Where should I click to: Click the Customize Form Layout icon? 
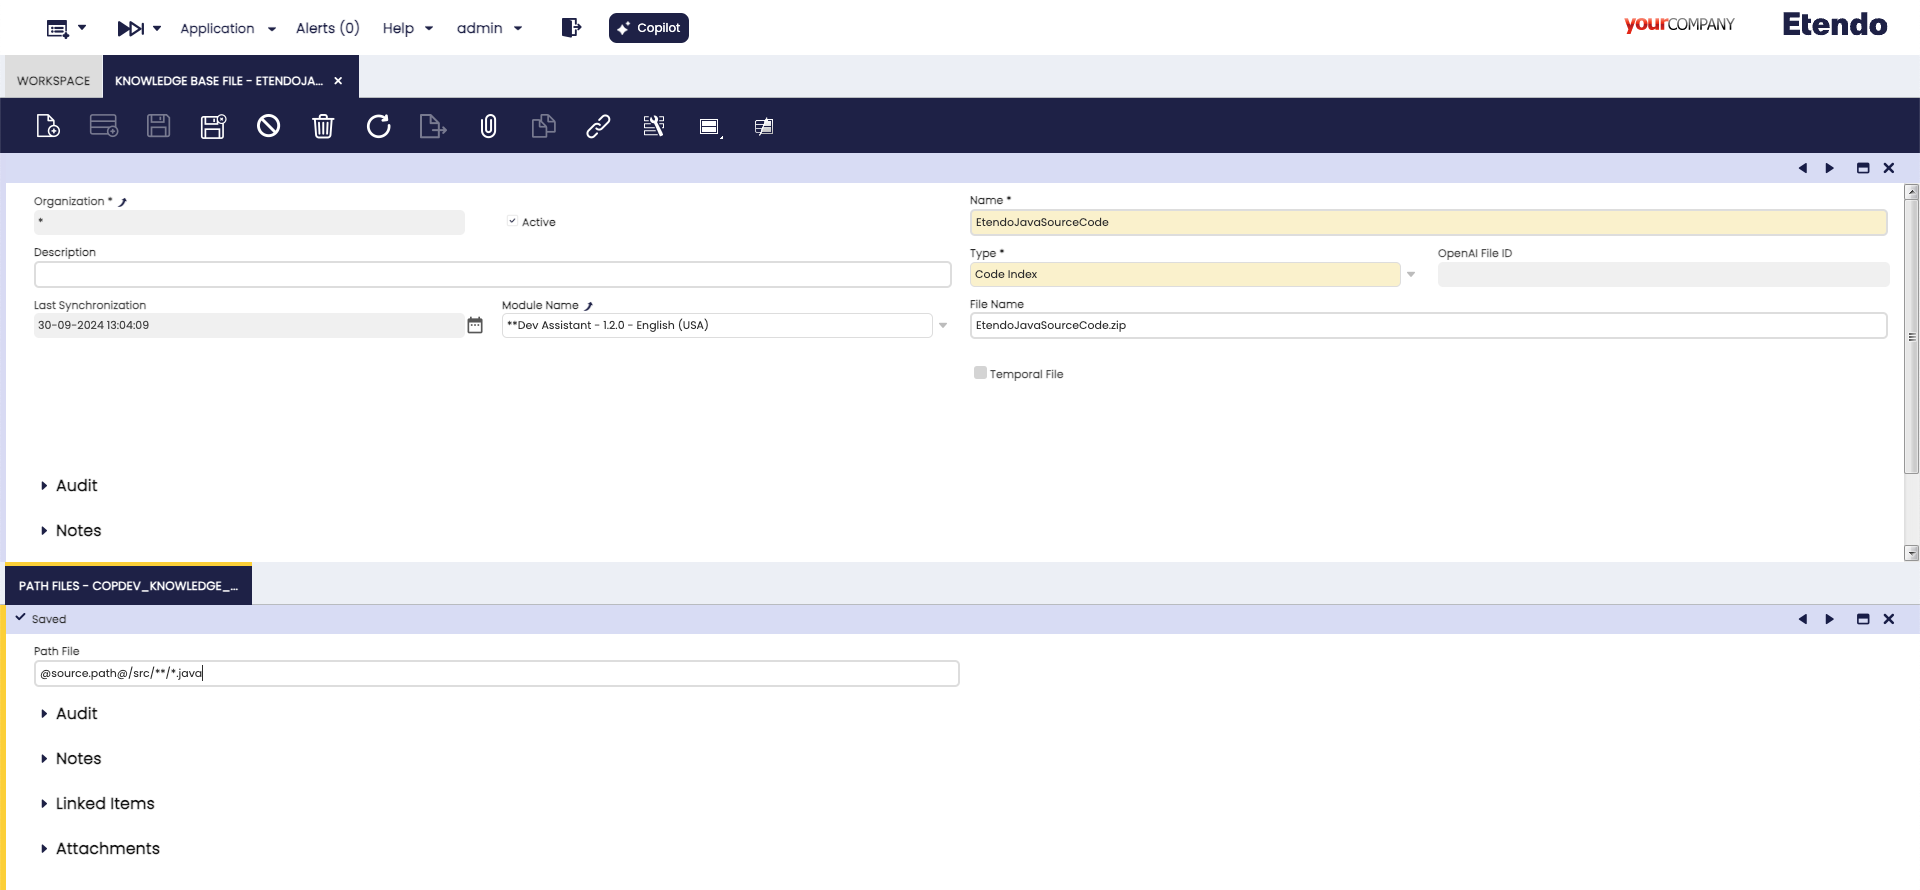coord(653,126)
